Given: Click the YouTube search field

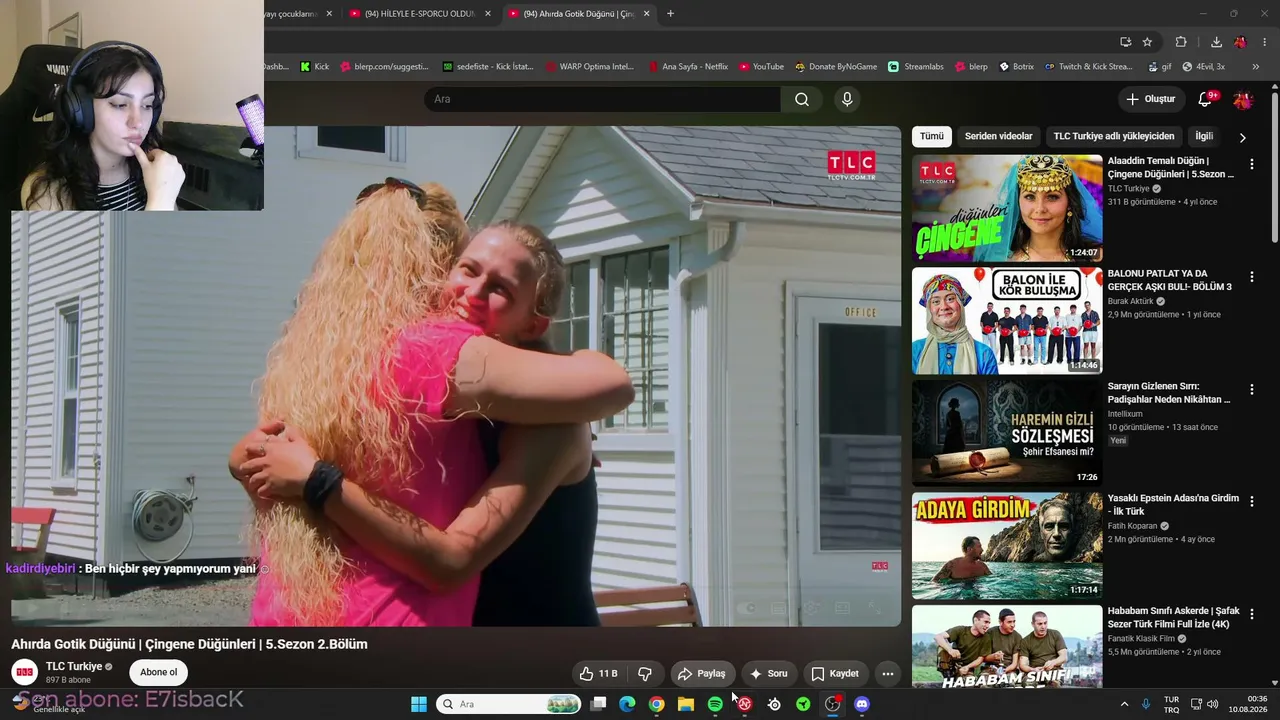Looking at the screenshot, I should click(x=602, y=99).
